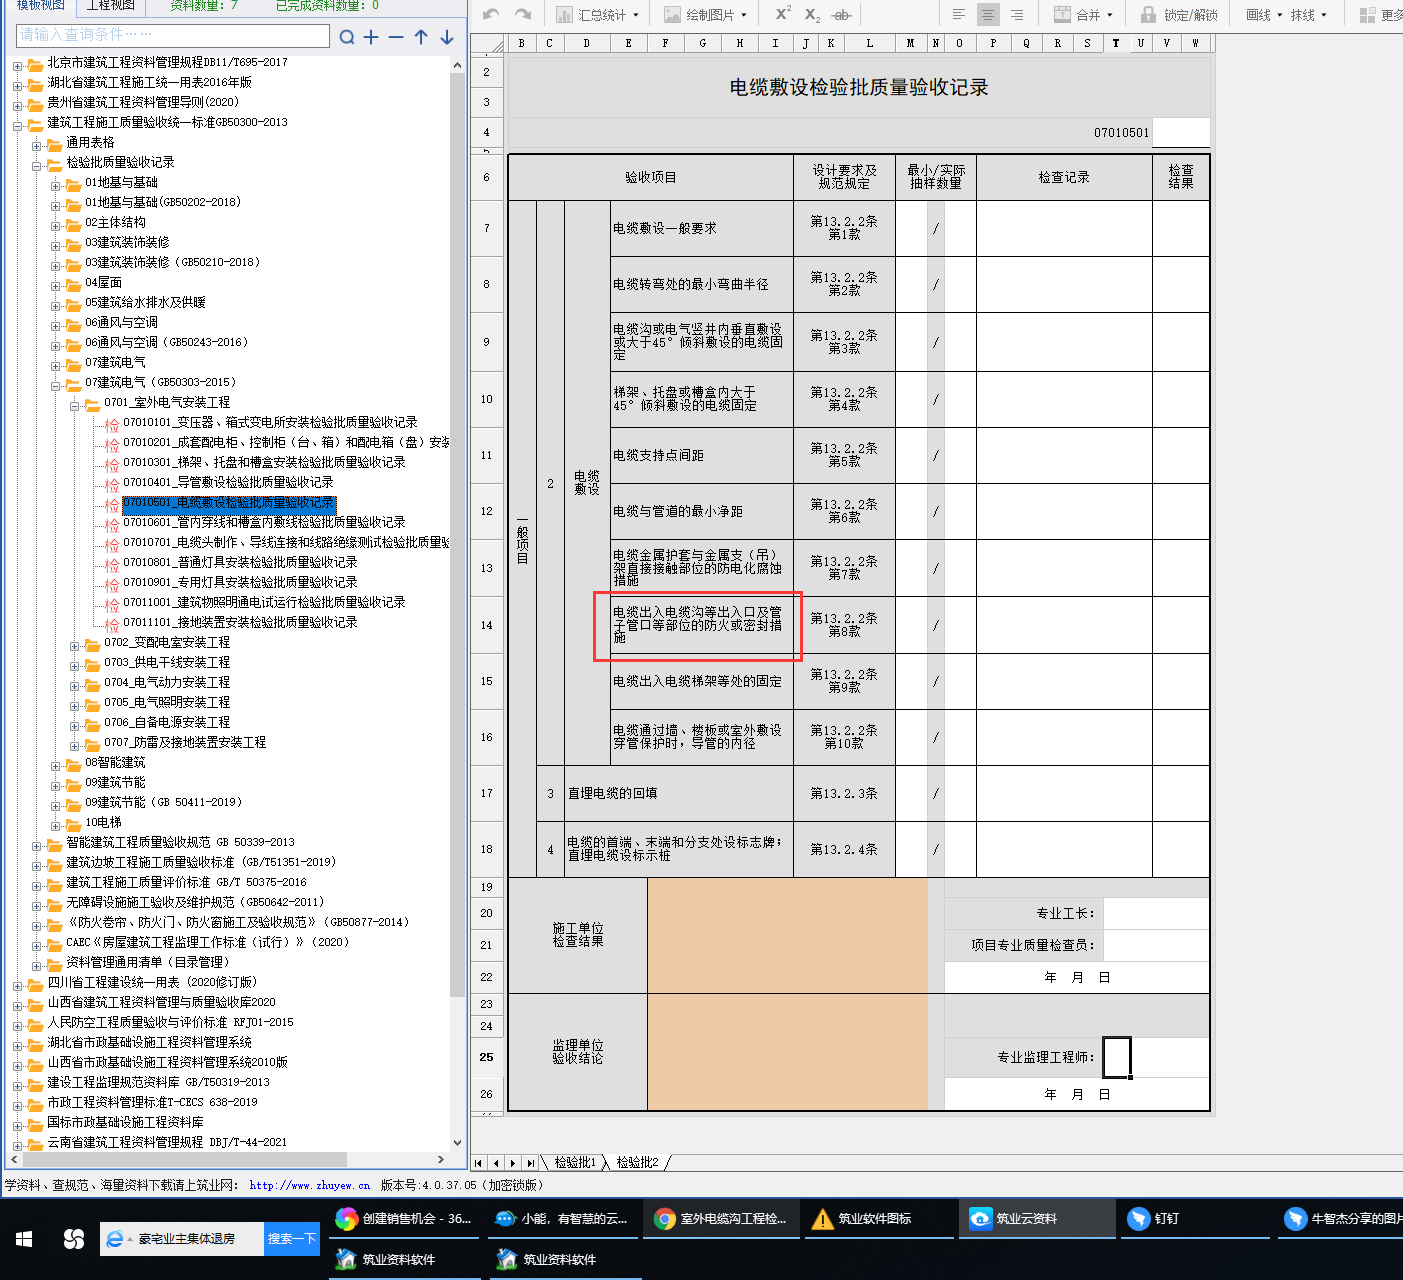Screen dimensions: 1403x1280
Task: Select 四川省工程建设统一用表 tree row
Action: pyautogui.click(x=152, y=982)
